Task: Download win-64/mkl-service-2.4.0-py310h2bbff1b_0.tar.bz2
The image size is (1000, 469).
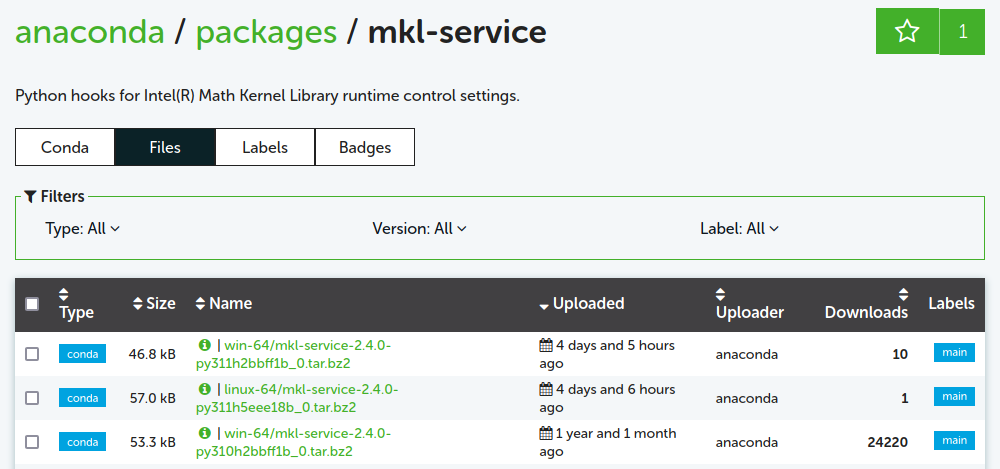Action: [x=293, y=442]
